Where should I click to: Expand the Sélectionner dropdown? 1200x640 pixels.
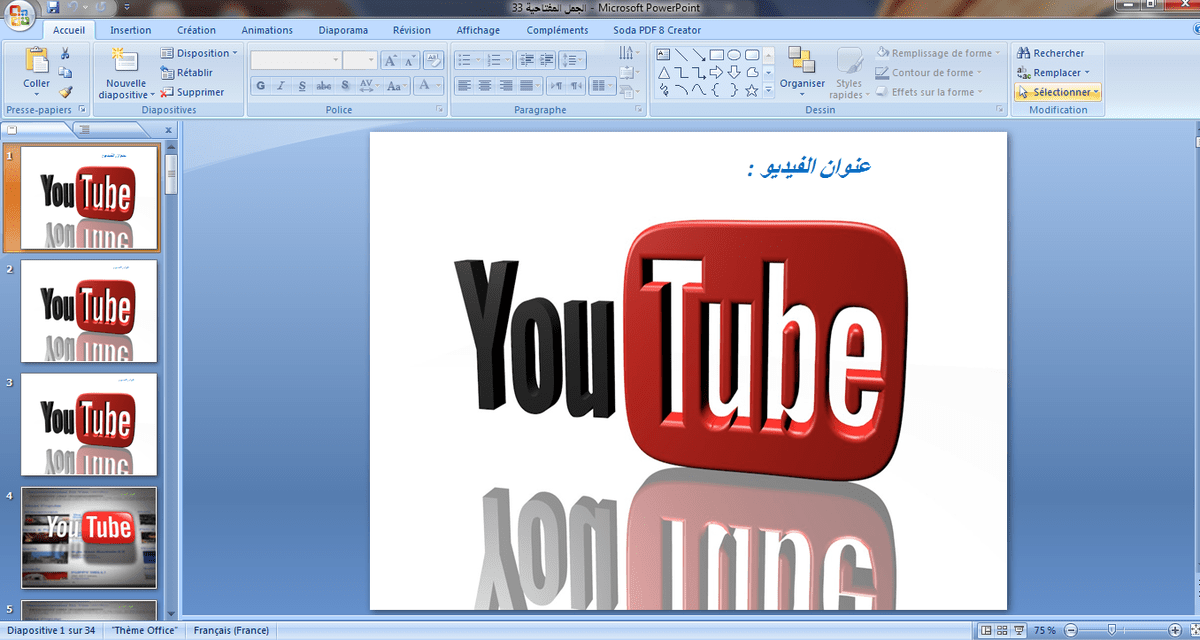coord(1057,92)
